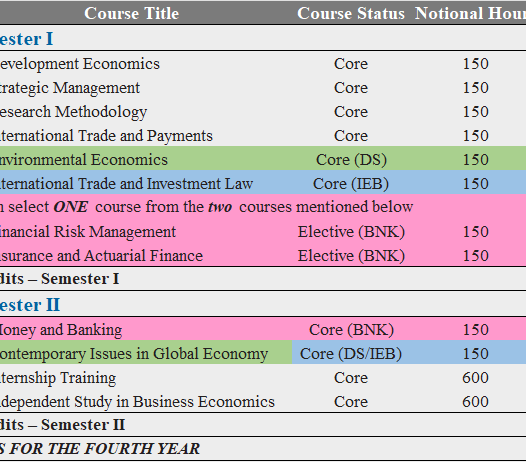Image resolution: width=526 pixels, height=462 pixels.
Task: Click the Course Title column header
Action: point(132,13)
